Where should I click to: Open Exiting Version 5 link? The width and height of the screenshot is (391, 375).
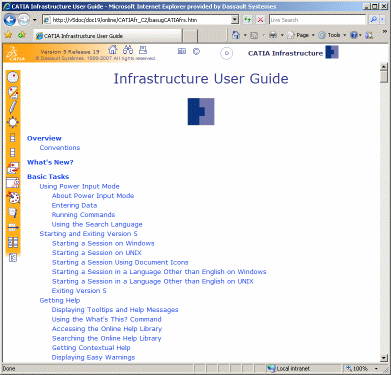coord(79,291)
